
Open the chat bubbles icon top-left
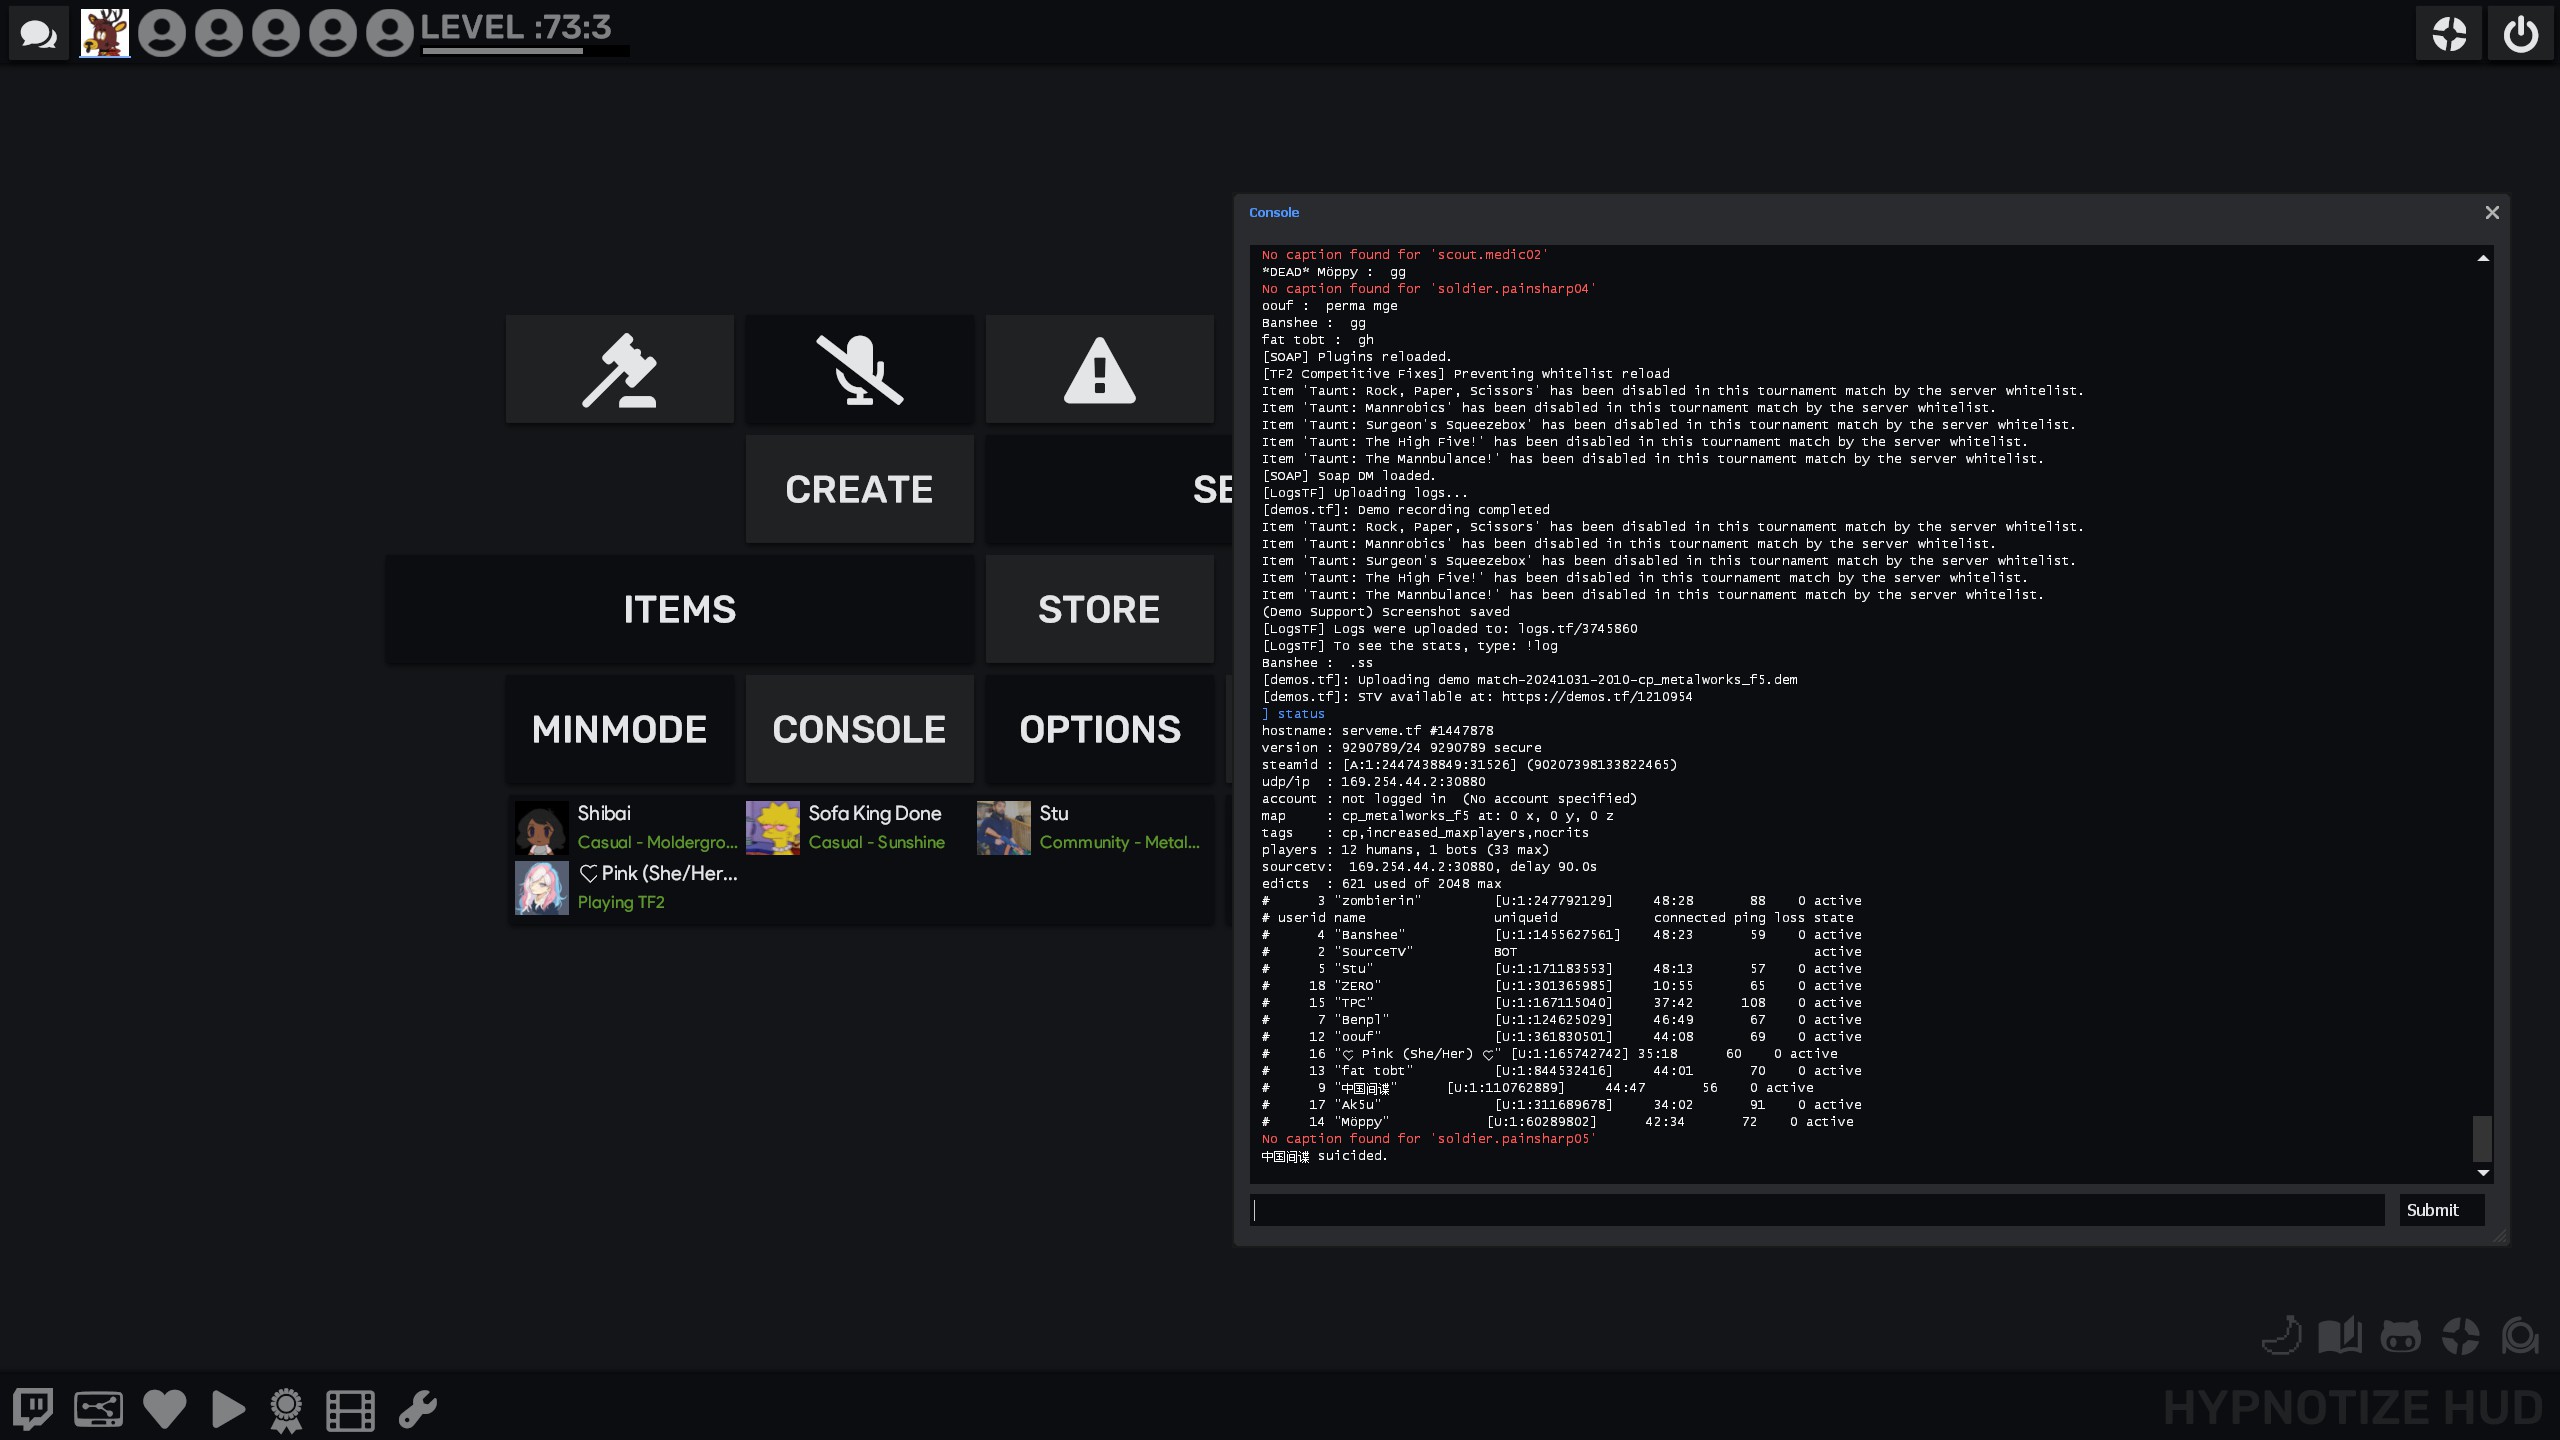[x=38, y=34]
